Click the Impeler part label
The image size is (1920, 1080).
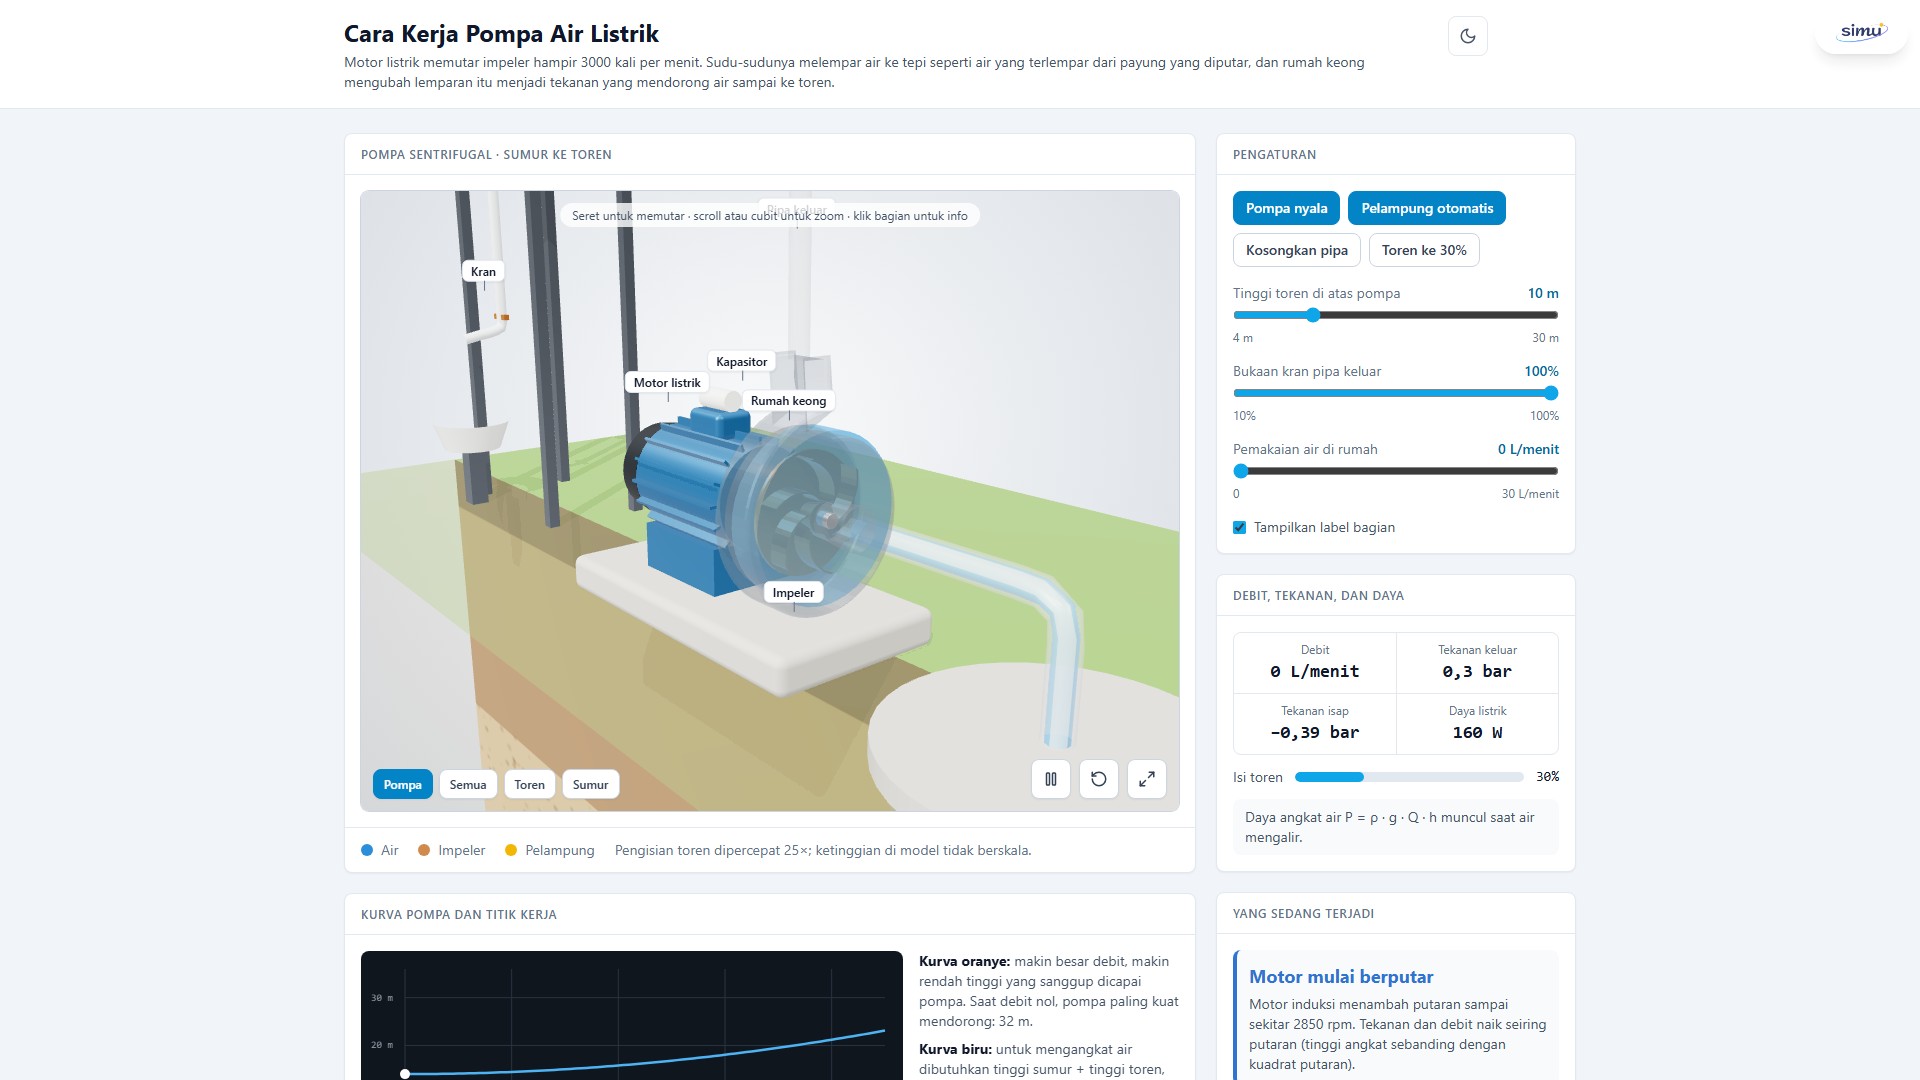pos(793,593)
